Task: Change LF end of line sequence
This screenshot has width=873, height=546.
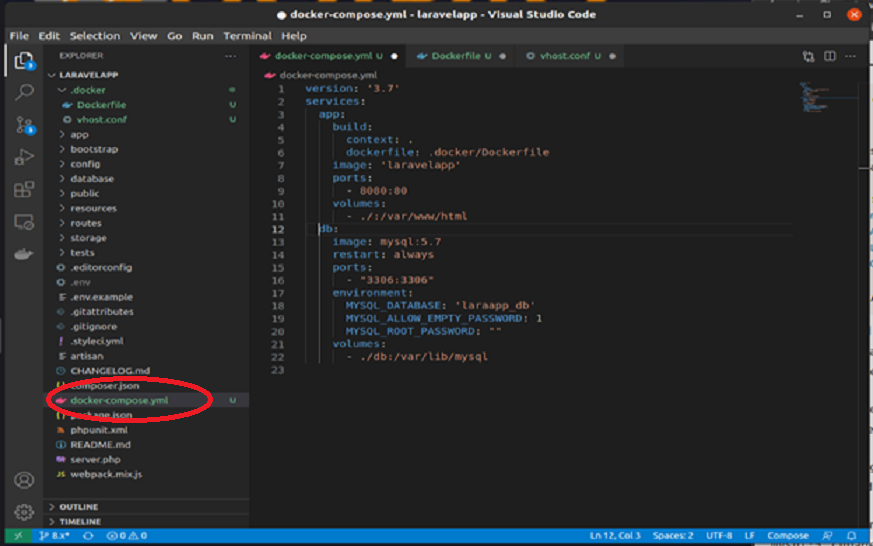Action: pos(749,535)
